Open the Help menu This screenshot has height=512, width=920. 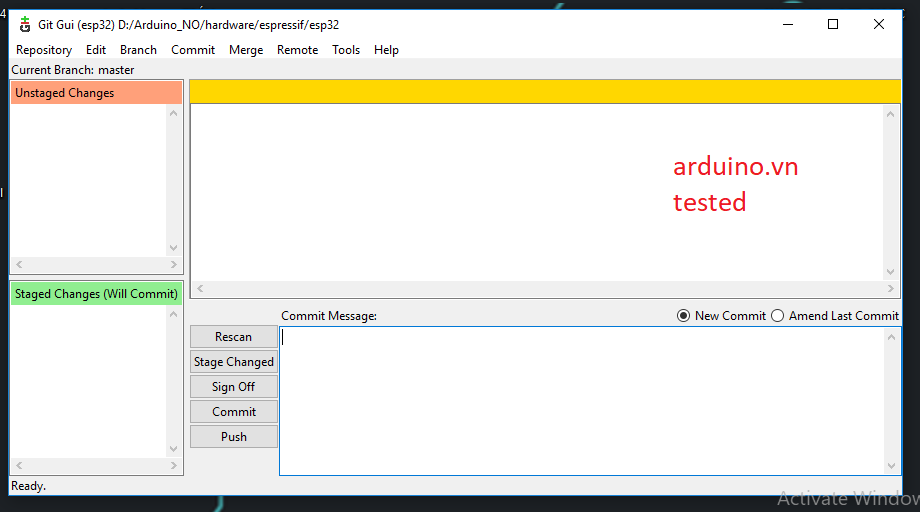click(386, 50)
